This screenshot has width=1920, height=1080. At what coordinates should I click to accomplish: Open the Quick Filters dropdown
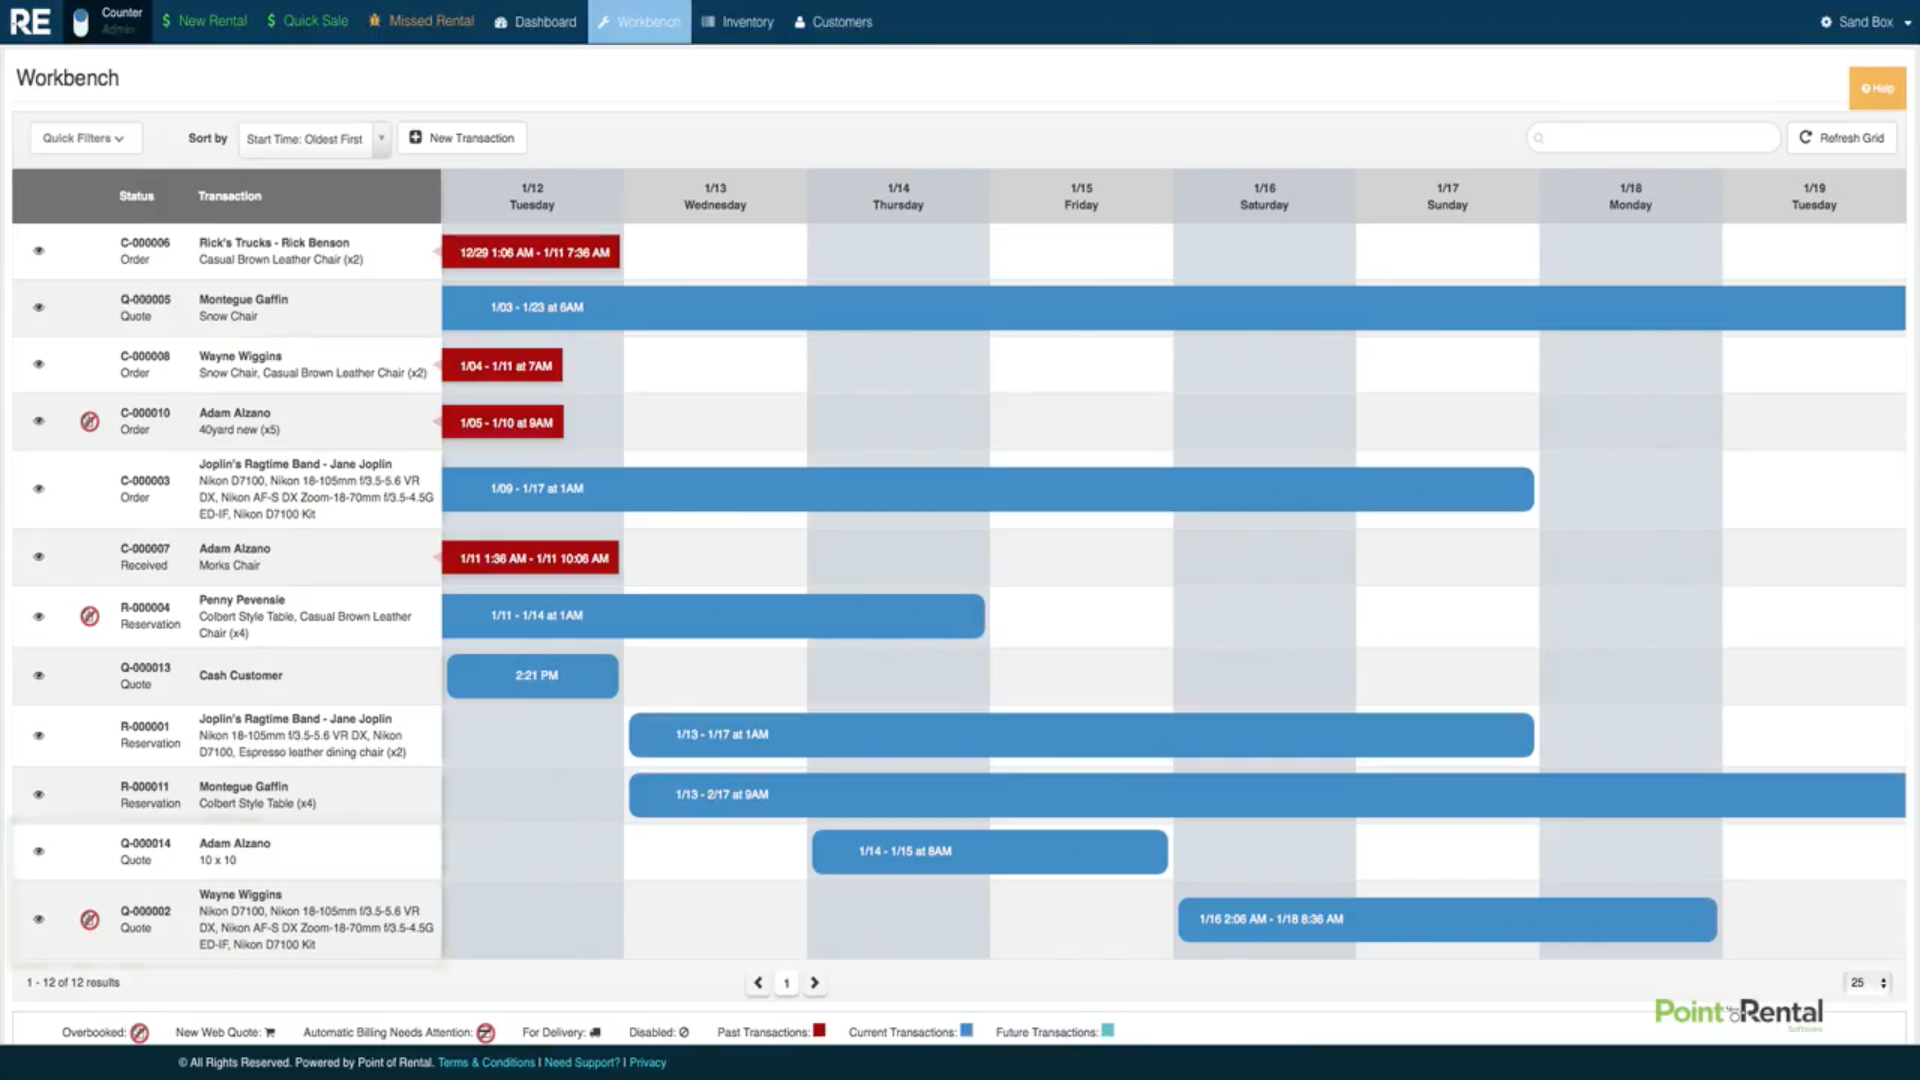(x=85, y=138)
